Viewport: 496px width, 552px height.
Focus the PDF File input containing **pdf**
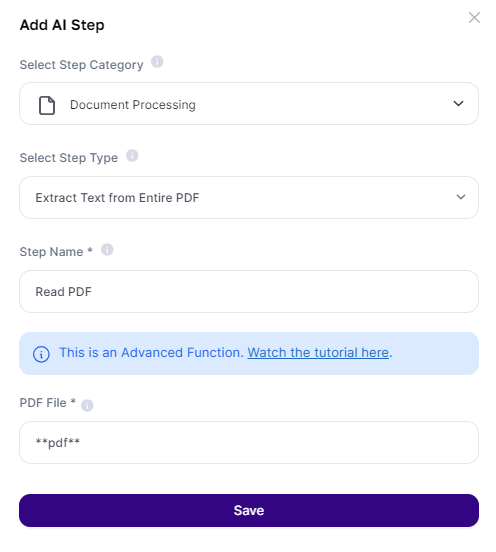[249, 443]
